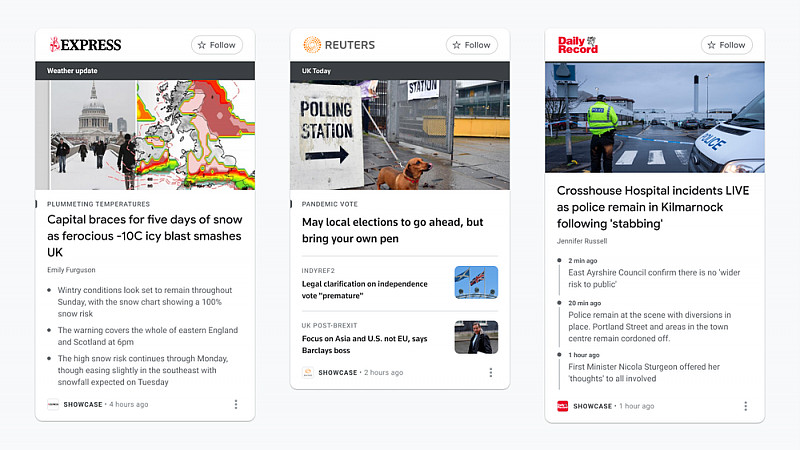Click the Barclays boss thumbnail

click(x=476, y=337)
